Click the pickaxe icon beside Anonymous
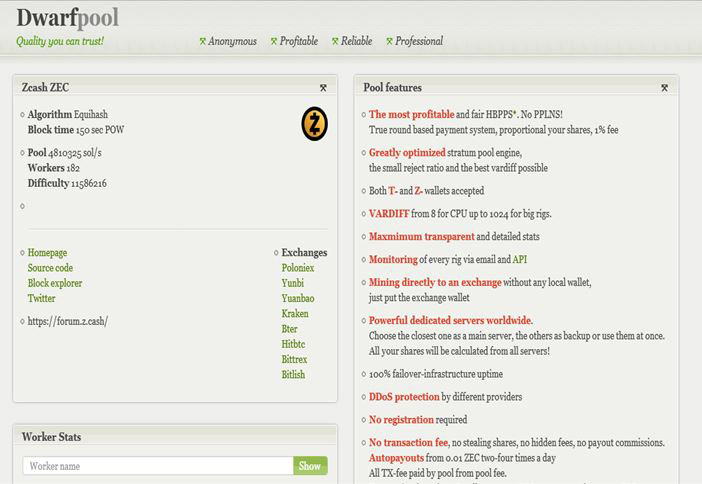The image size is (702, 484). pos(203,42)
